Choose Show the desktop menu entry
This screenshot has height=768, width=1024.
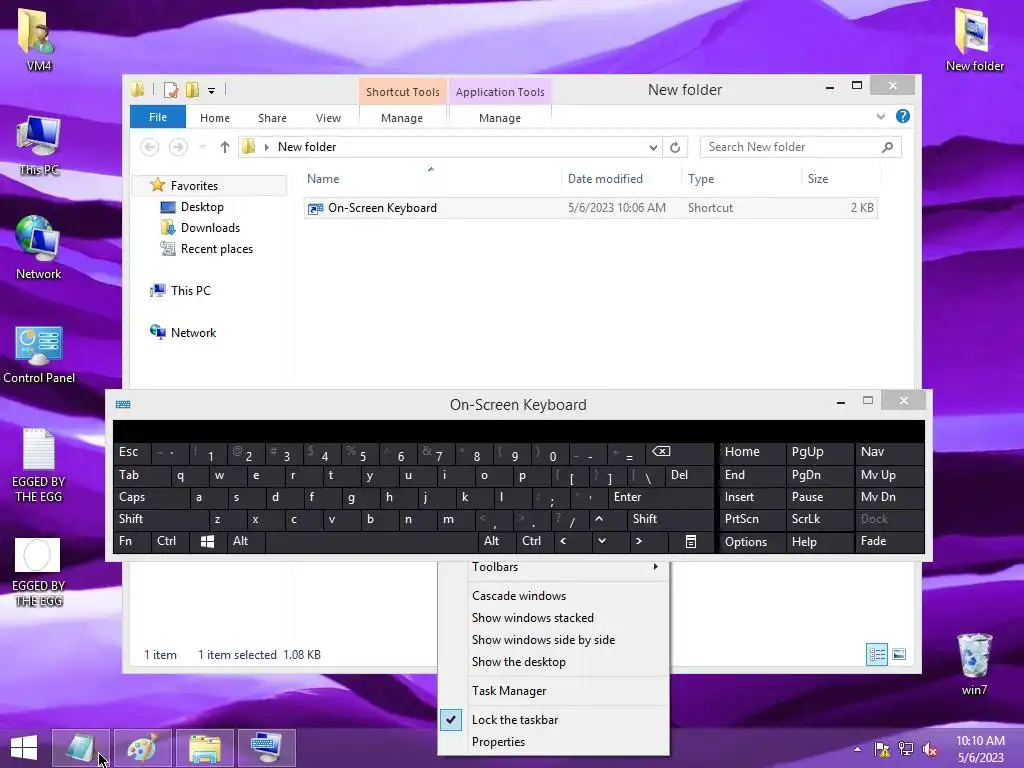tap(554, 662)
